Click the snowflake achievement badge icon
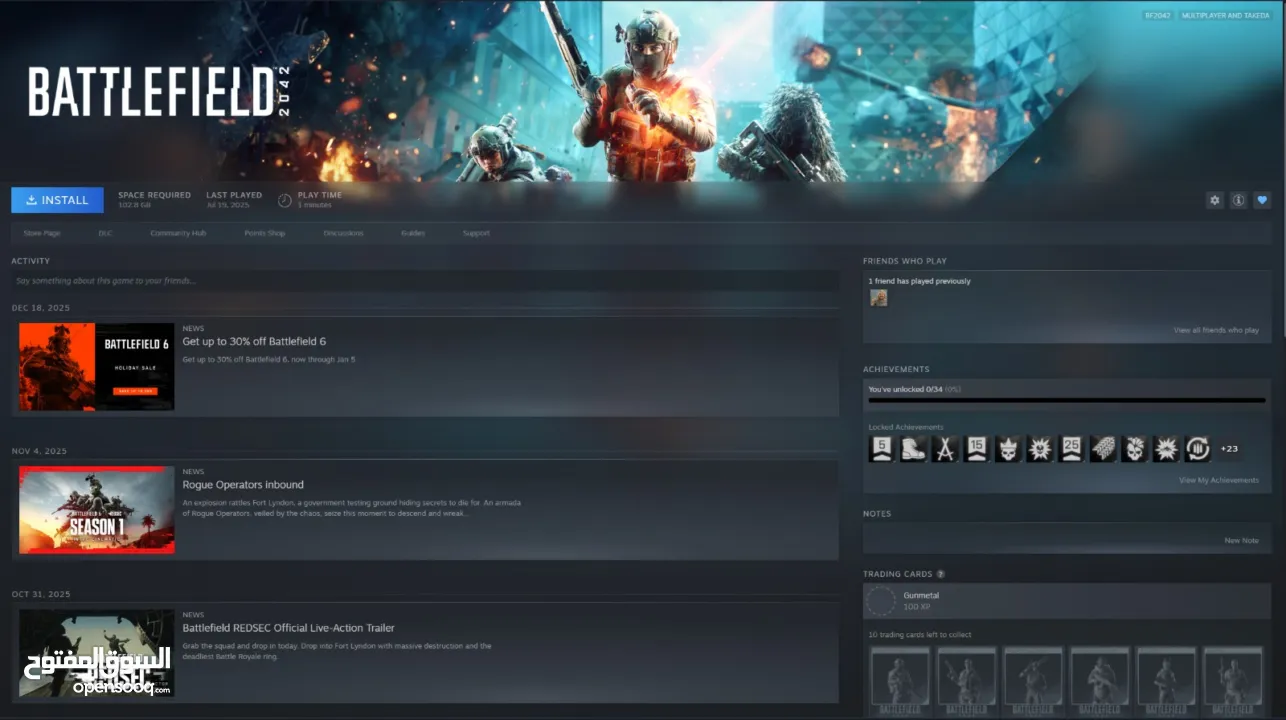The width and height of the screenshot is (1286, 720). 1165,448
